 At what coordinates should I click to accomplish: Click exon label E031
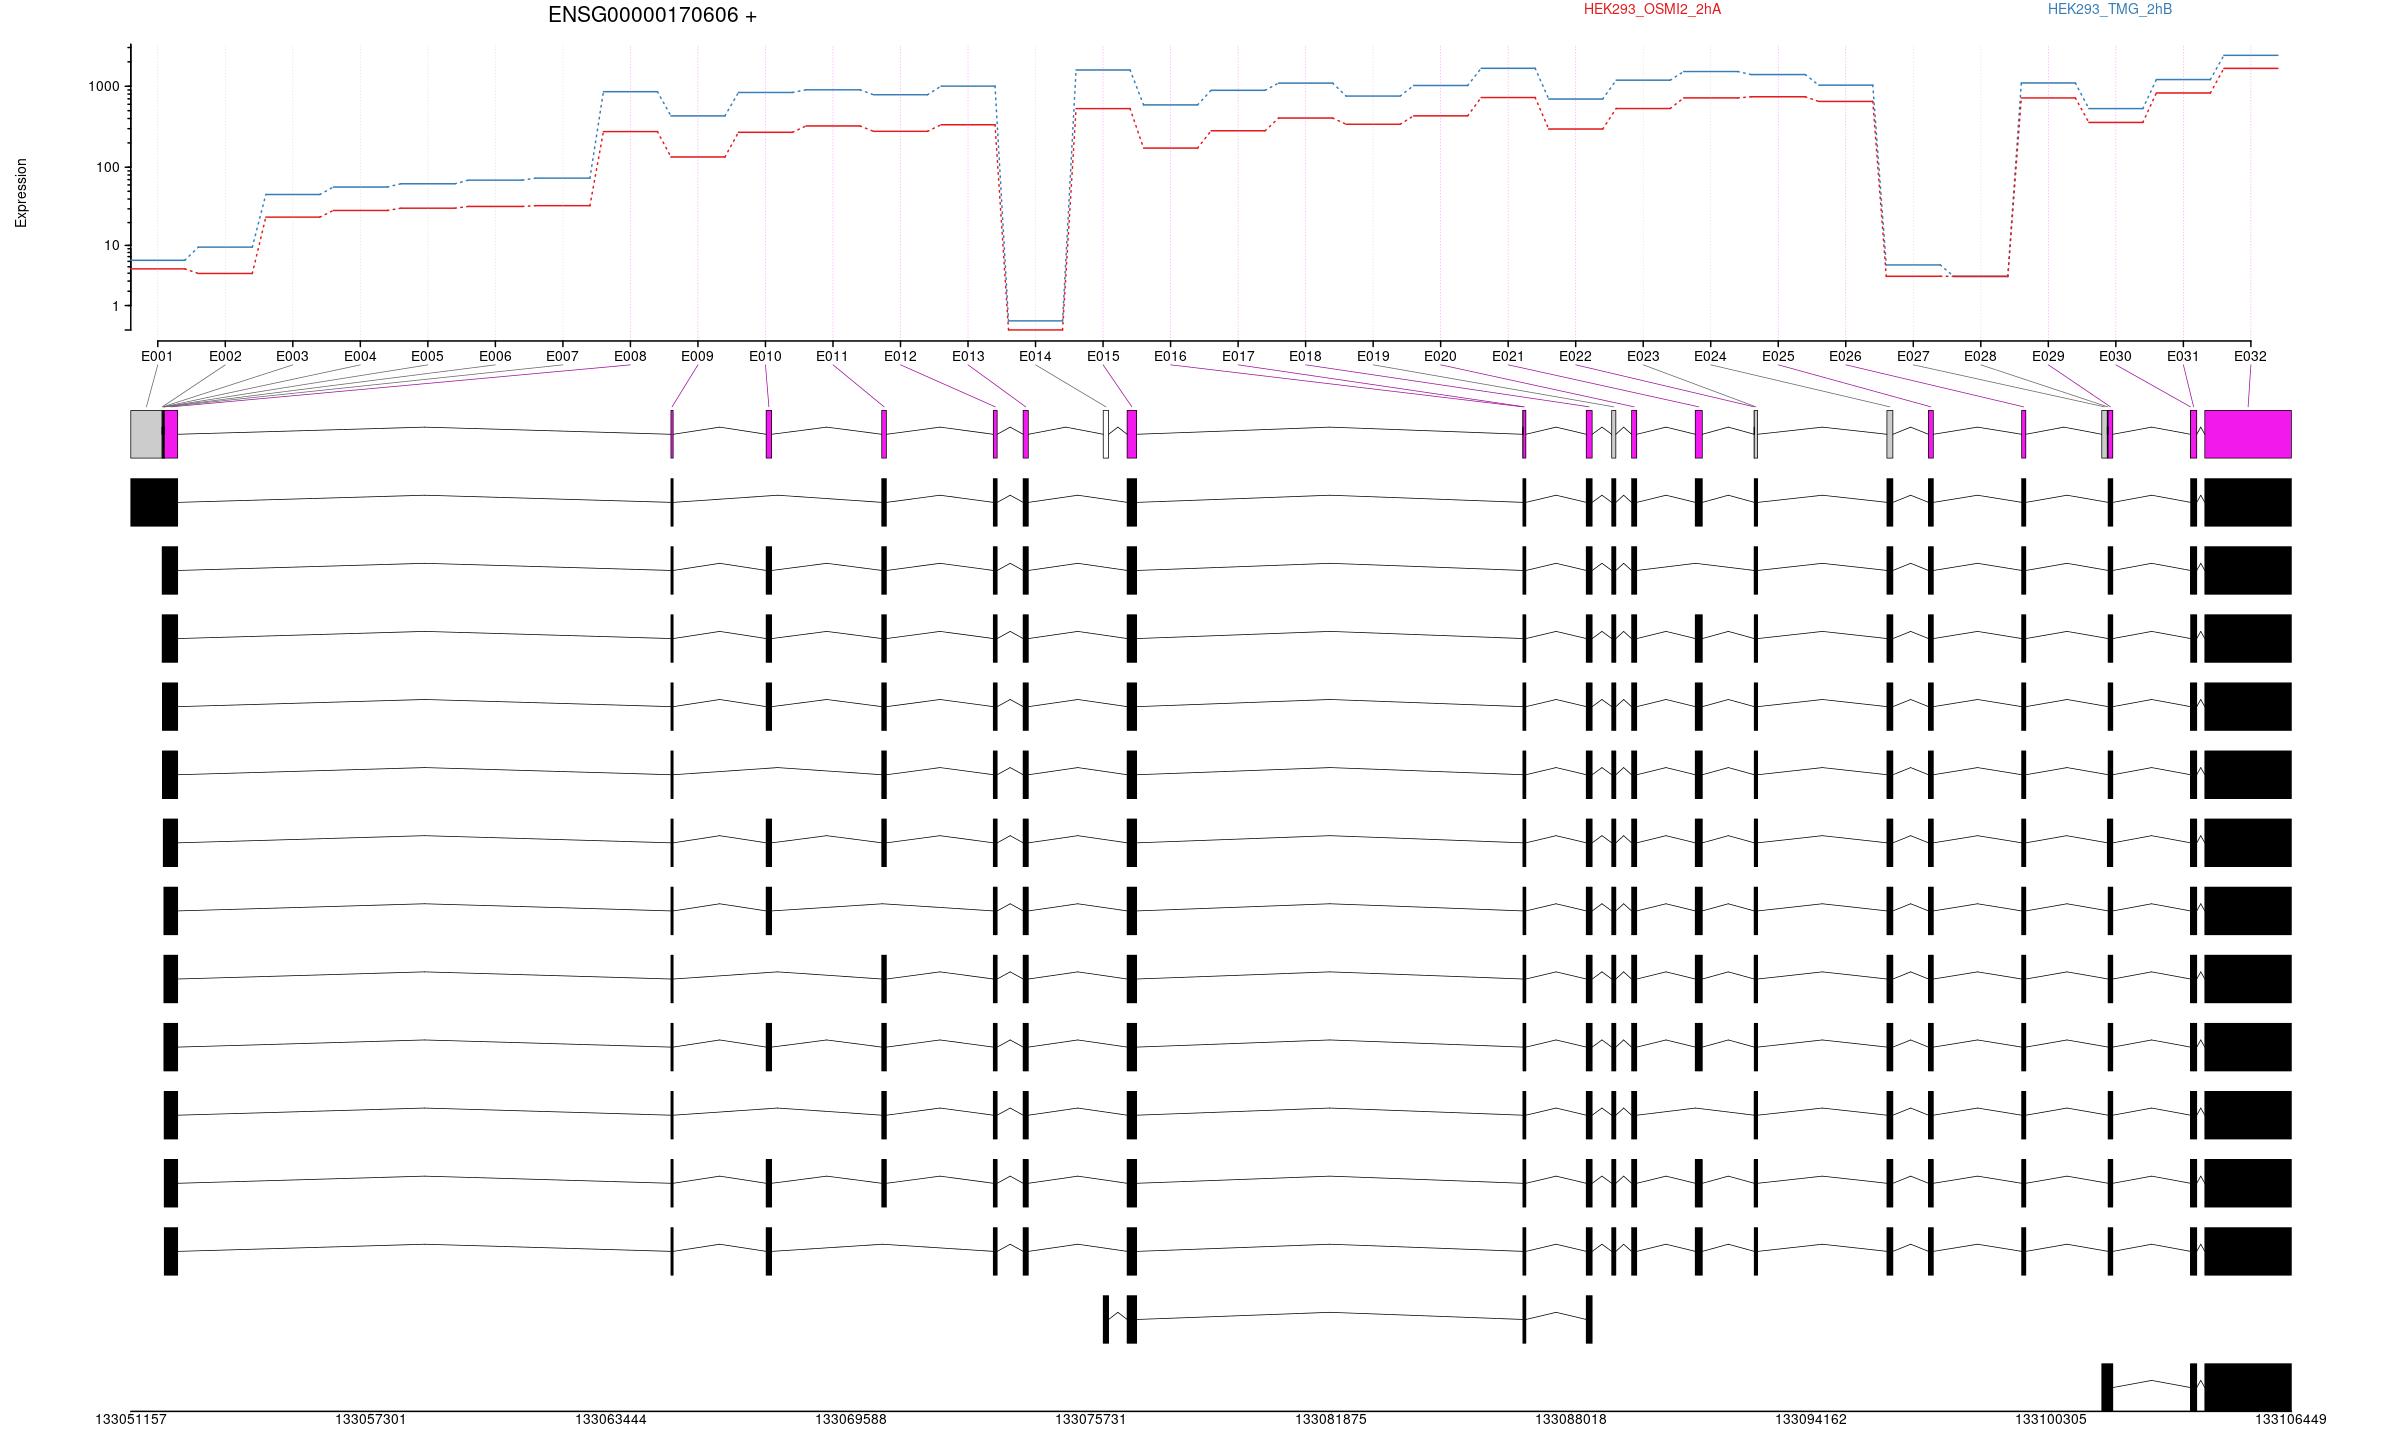click(x=2183, y=356)
